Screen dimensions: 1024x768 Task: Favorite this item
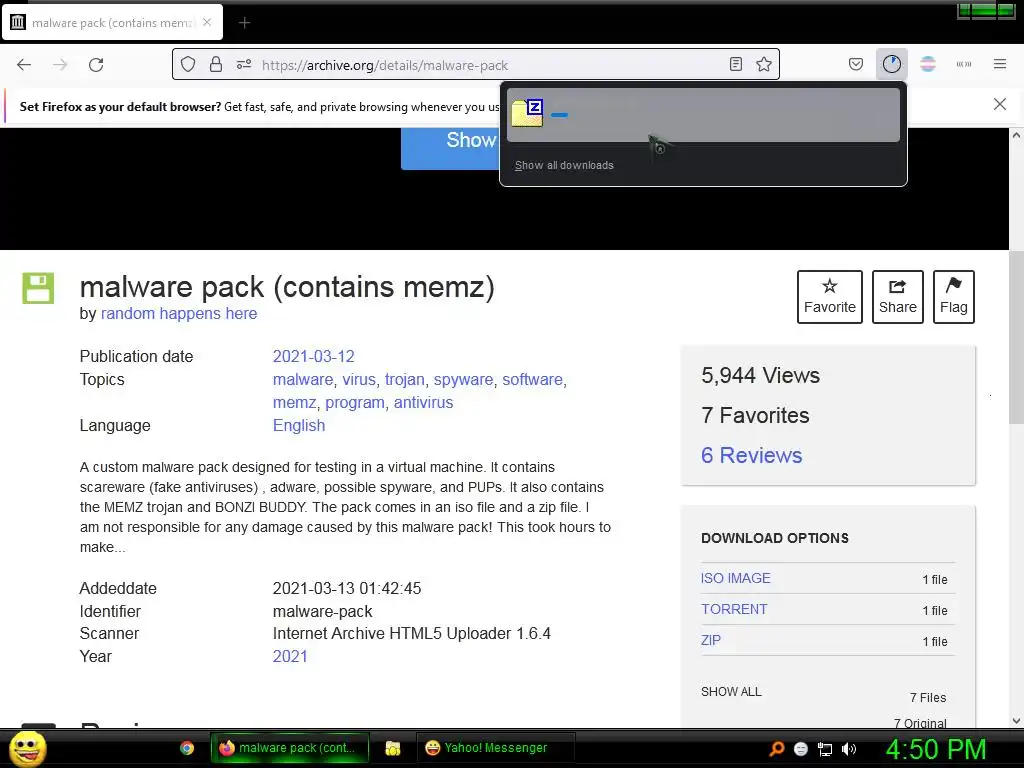[829, 297]
